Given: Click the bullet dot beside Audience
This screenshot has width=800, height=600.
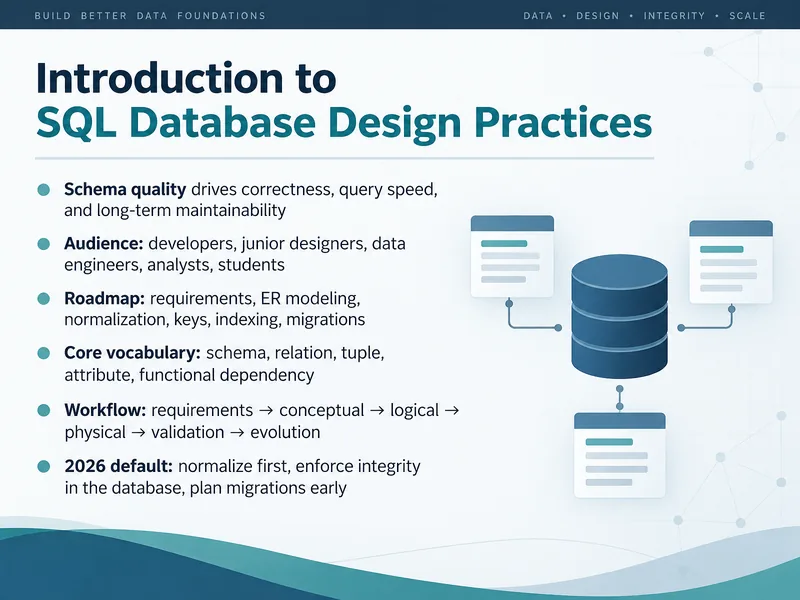Looking at the screenshot, I should pos(44,244).
